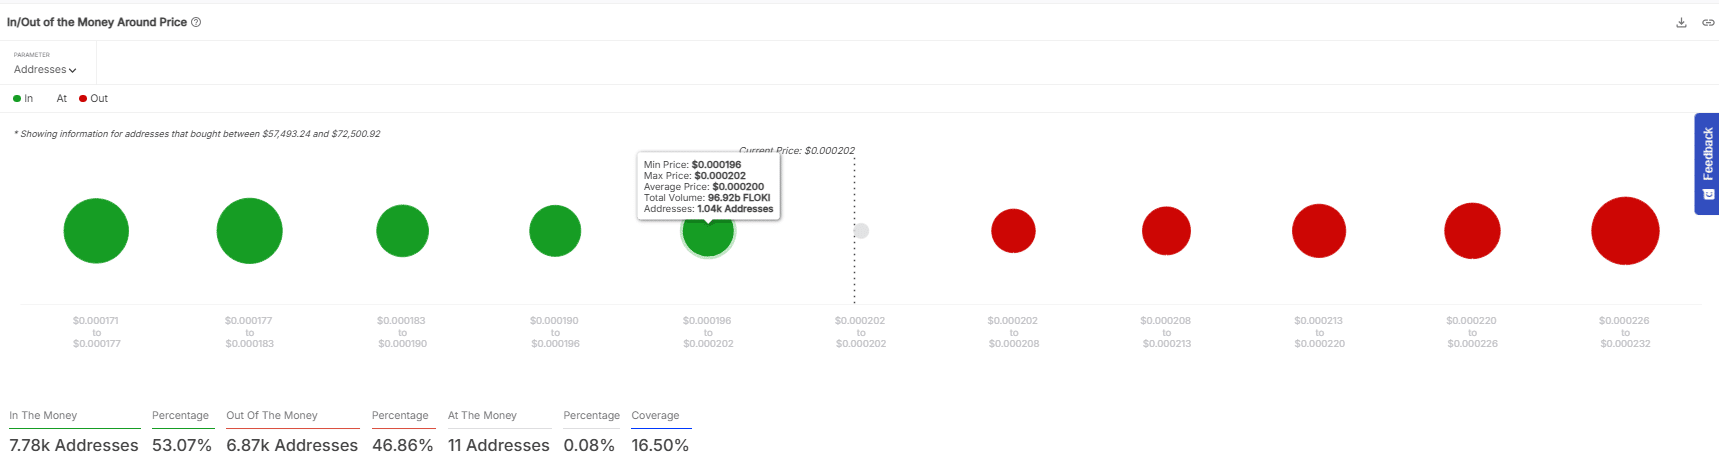
Task: Click the red bubble for $0.000202 to $0.000208
Action: pos(1013,231)
